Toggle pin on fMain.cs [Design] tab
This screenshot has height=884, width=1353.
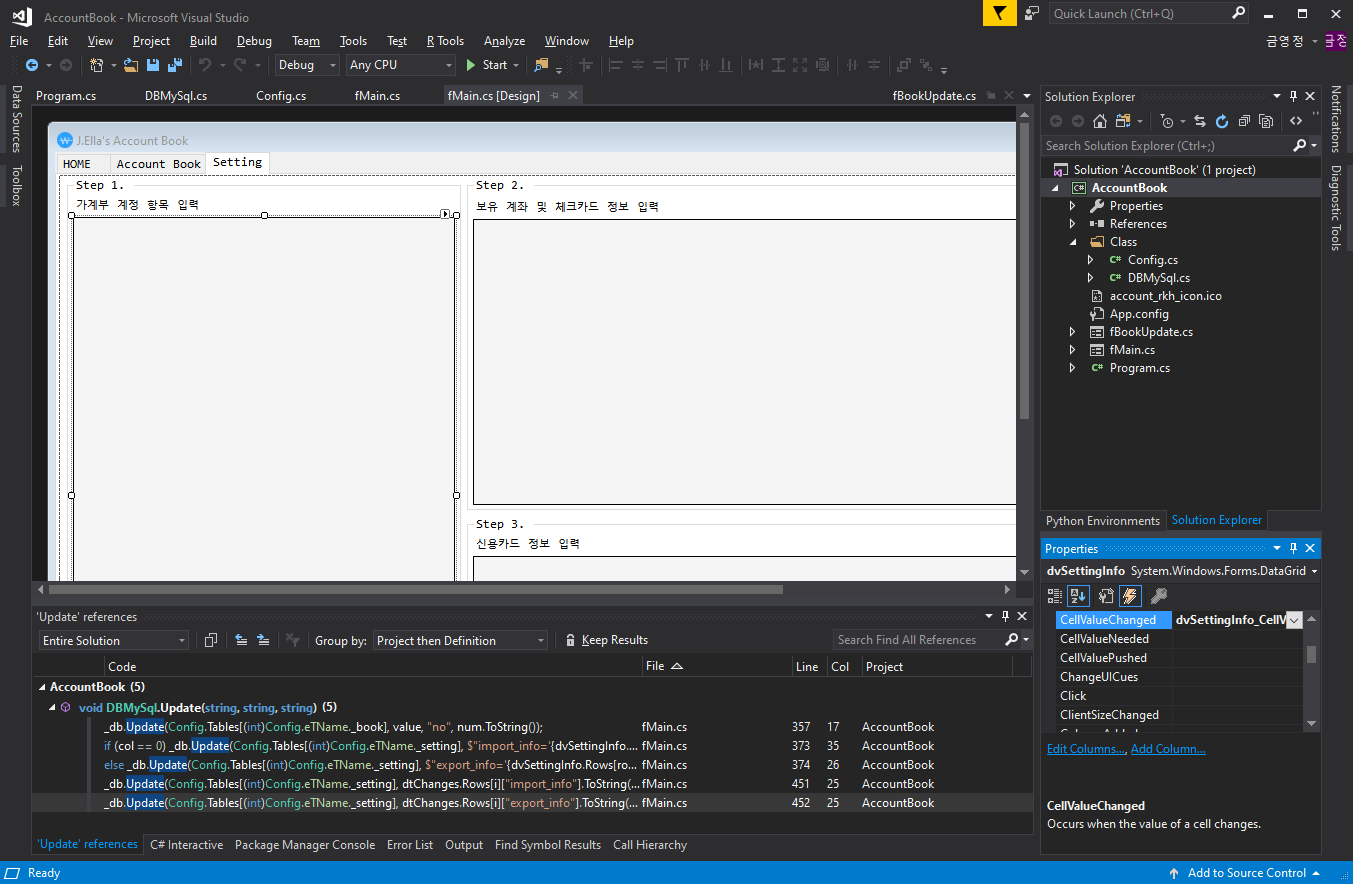click(554, 96)
